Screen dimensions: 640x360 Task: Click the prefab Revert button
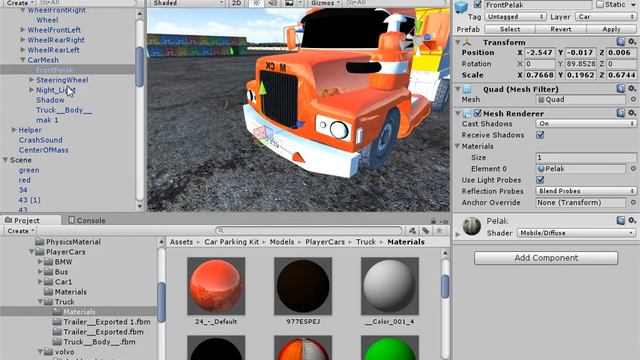click(560, 29)
